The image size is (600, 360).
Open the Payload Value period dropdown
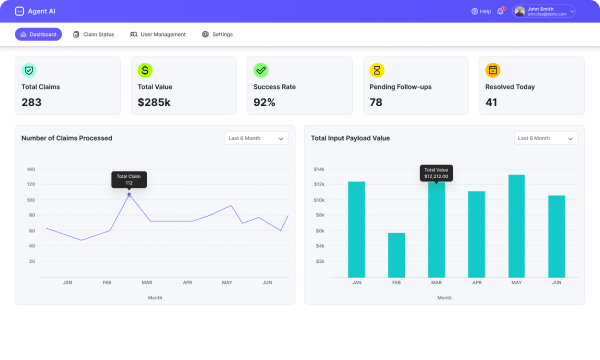coord(546,138)
